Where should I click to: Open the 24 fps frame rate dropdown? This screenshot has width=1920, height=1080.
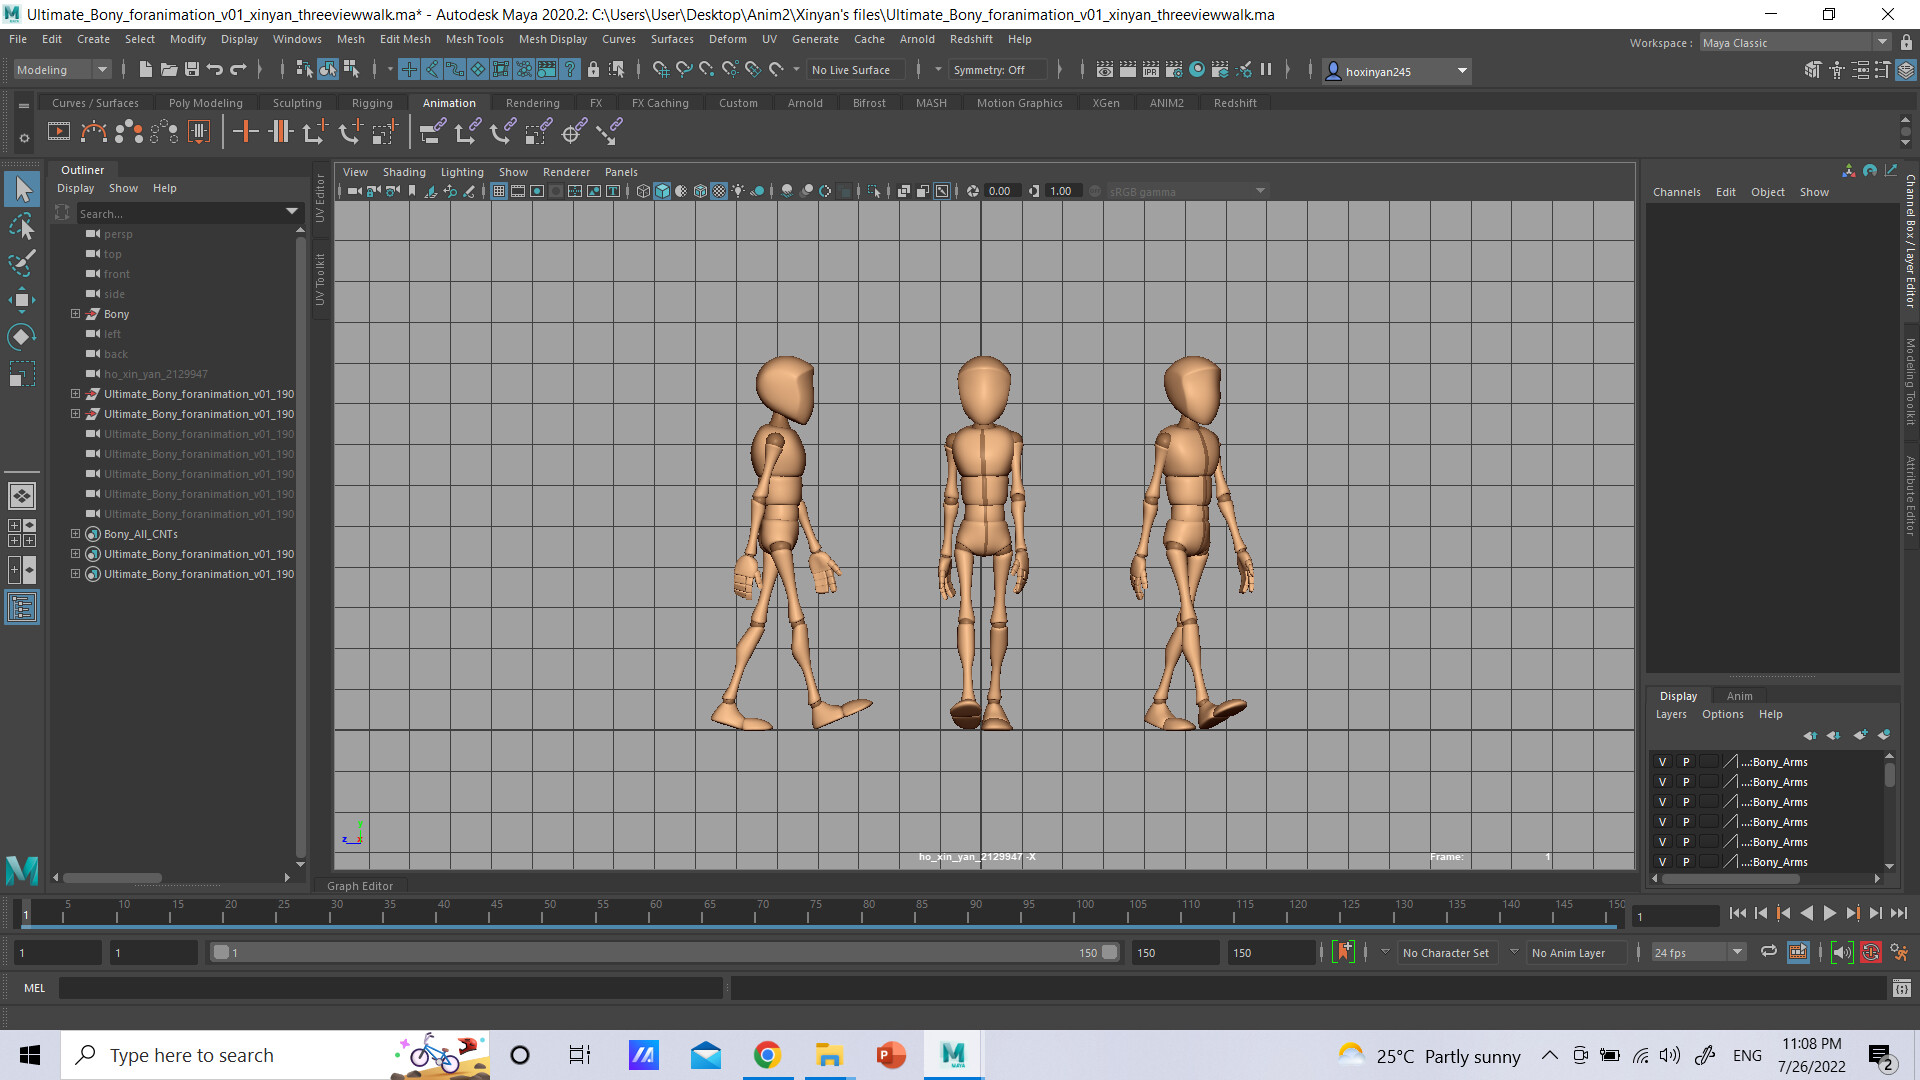pyautogui.click(x=1698, y=953)
